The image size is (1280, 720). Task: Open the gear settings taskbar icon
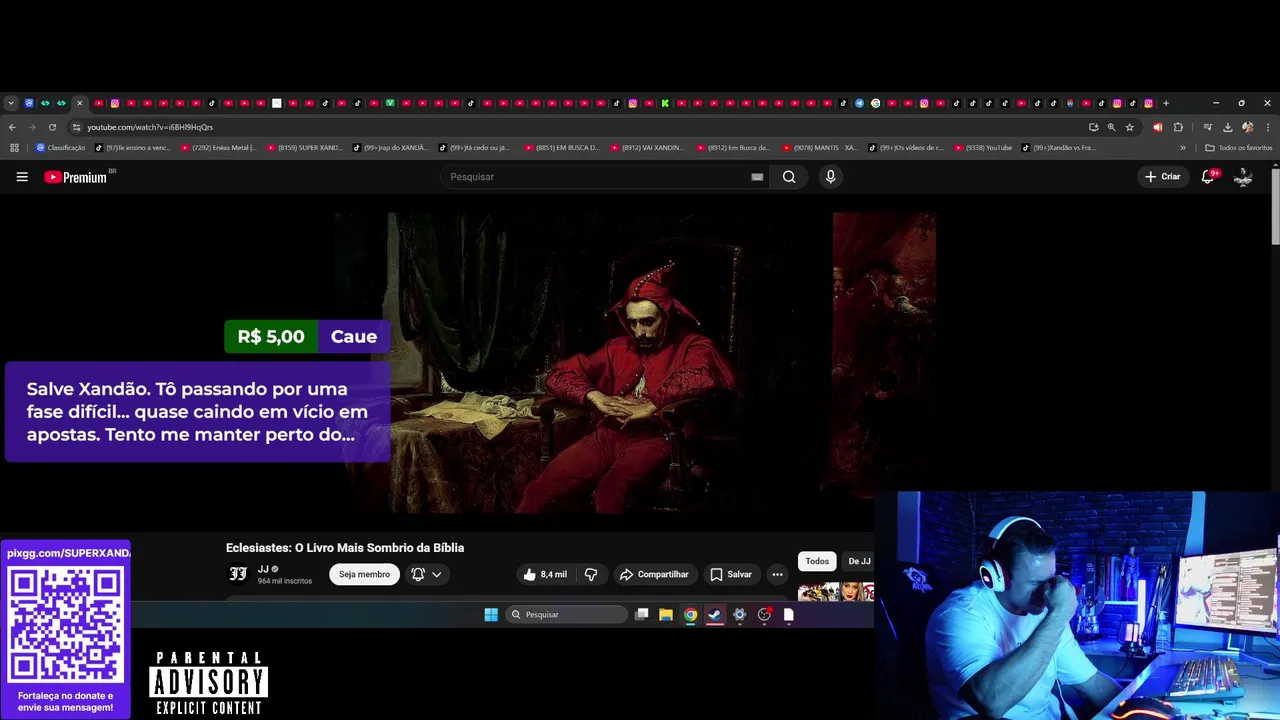[x=740, y=614]
